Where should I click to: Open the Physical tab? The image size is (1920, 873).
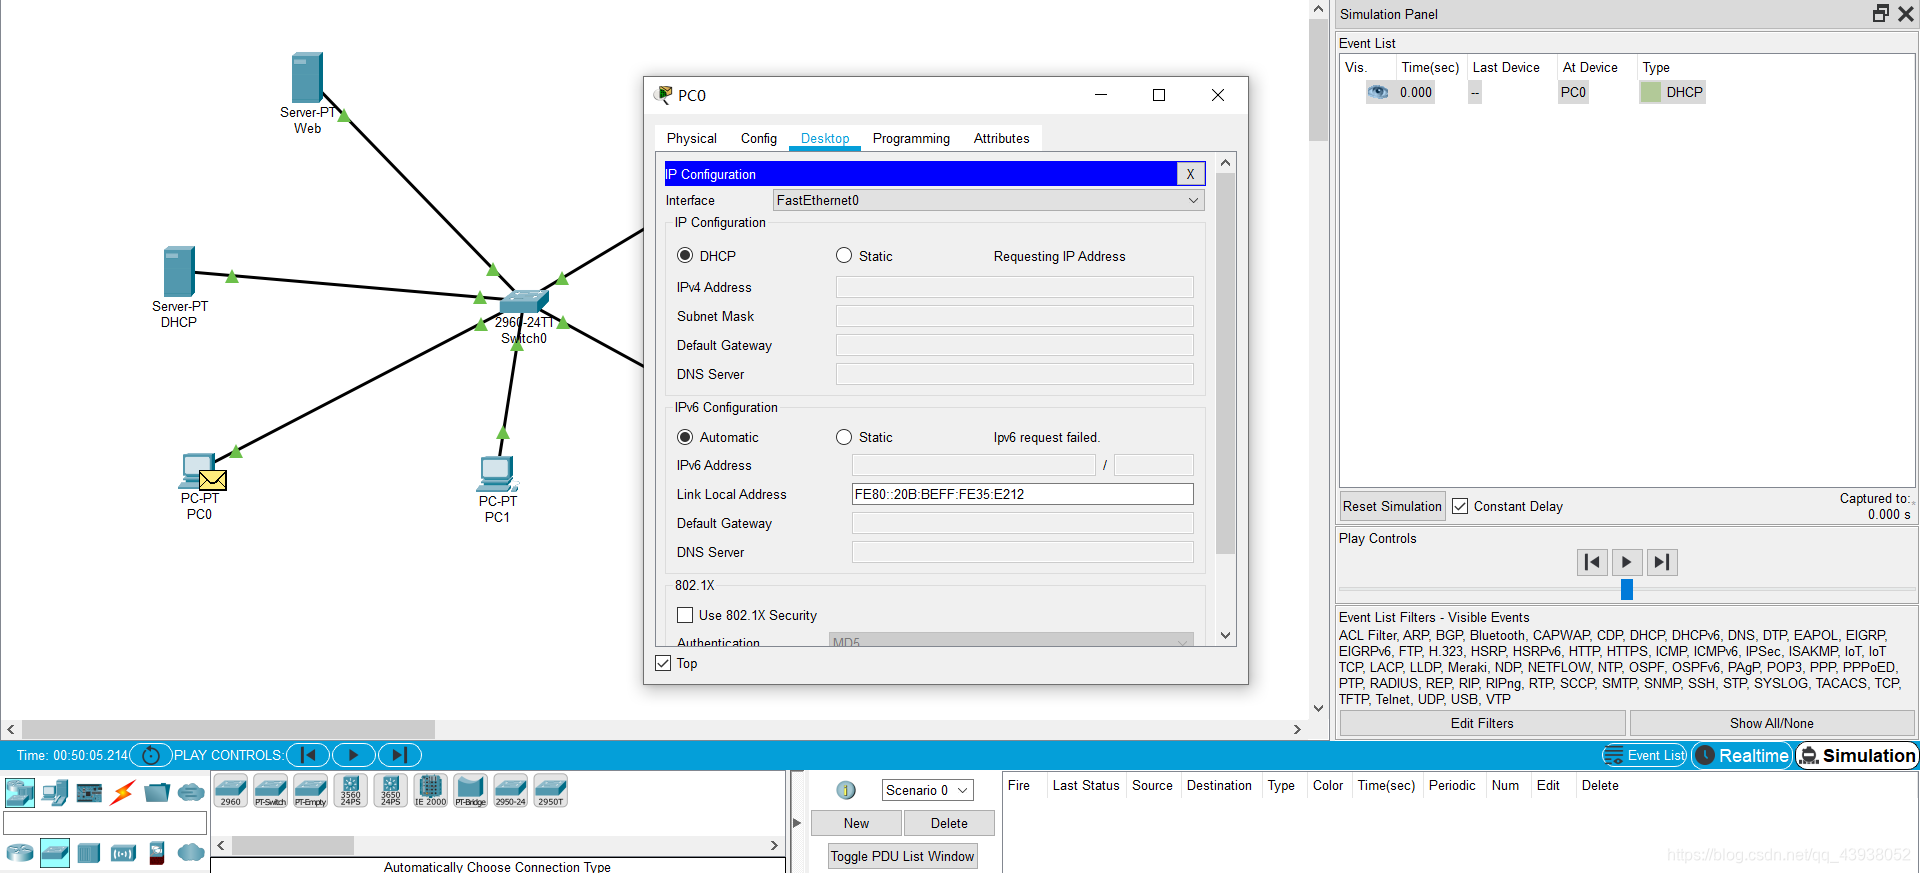click(x=692, y=138)
